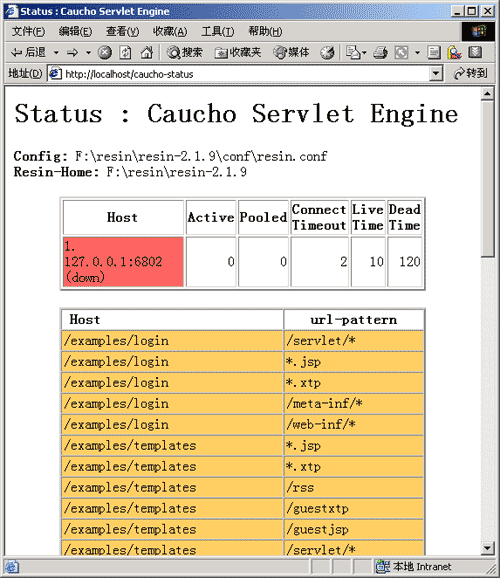Click the Windows logo throbber
This screenshot has height=578, width=500.
tap(479, 31)
